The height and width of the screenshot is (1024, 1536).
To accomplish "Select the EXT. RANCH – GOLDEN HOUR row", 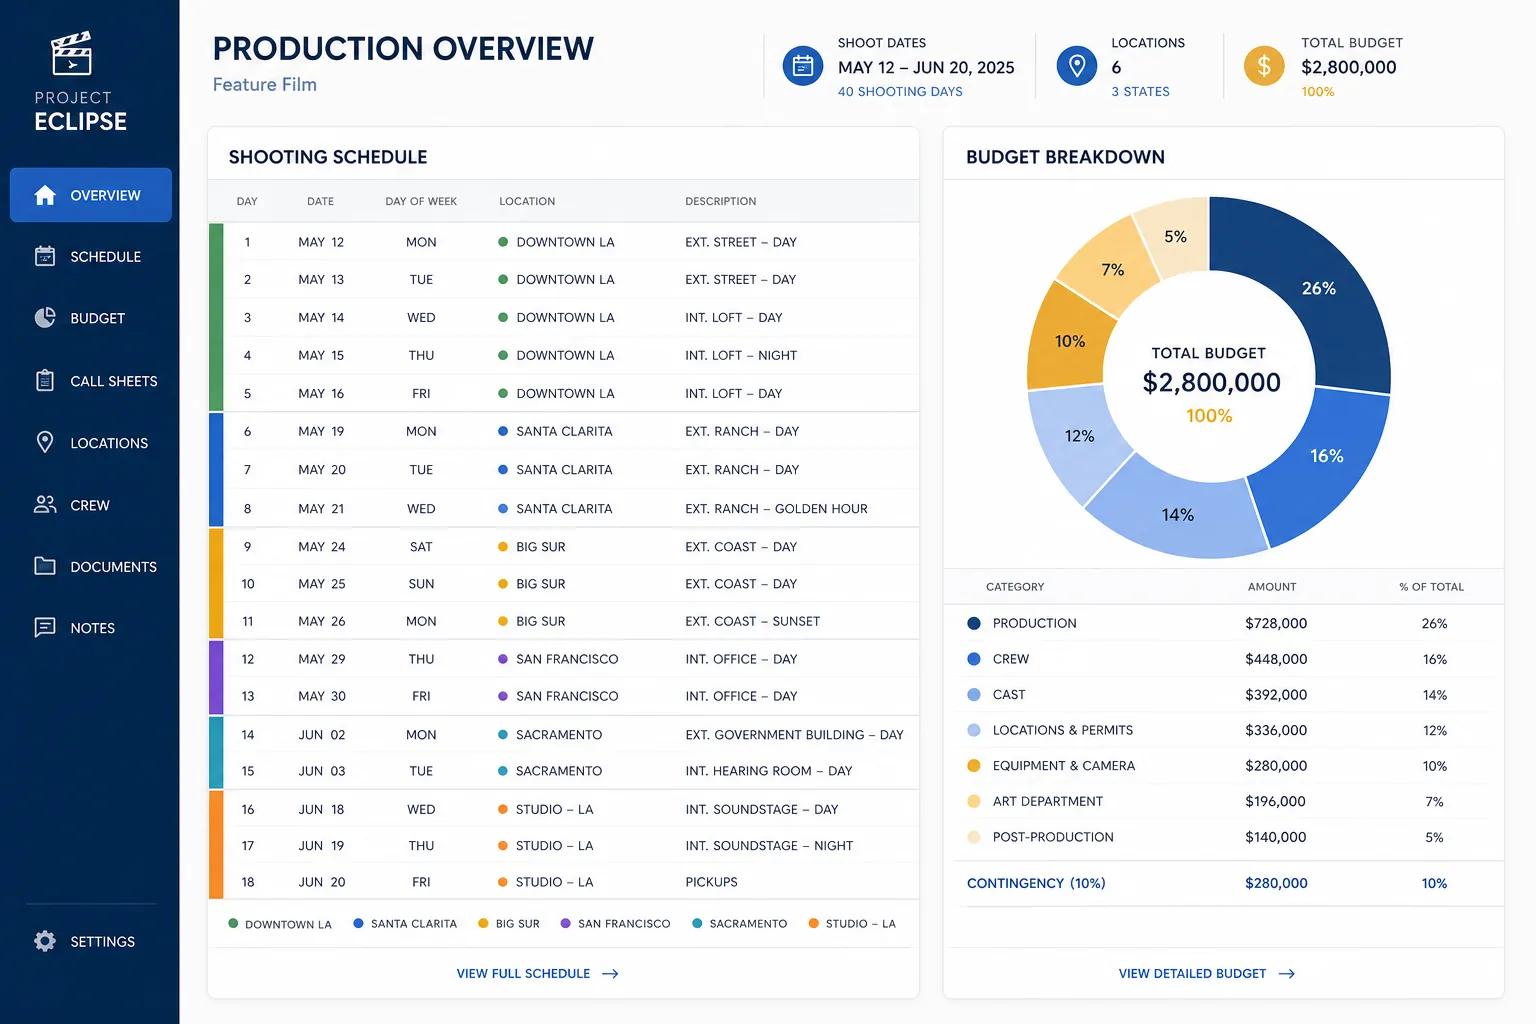I will 563,508.
